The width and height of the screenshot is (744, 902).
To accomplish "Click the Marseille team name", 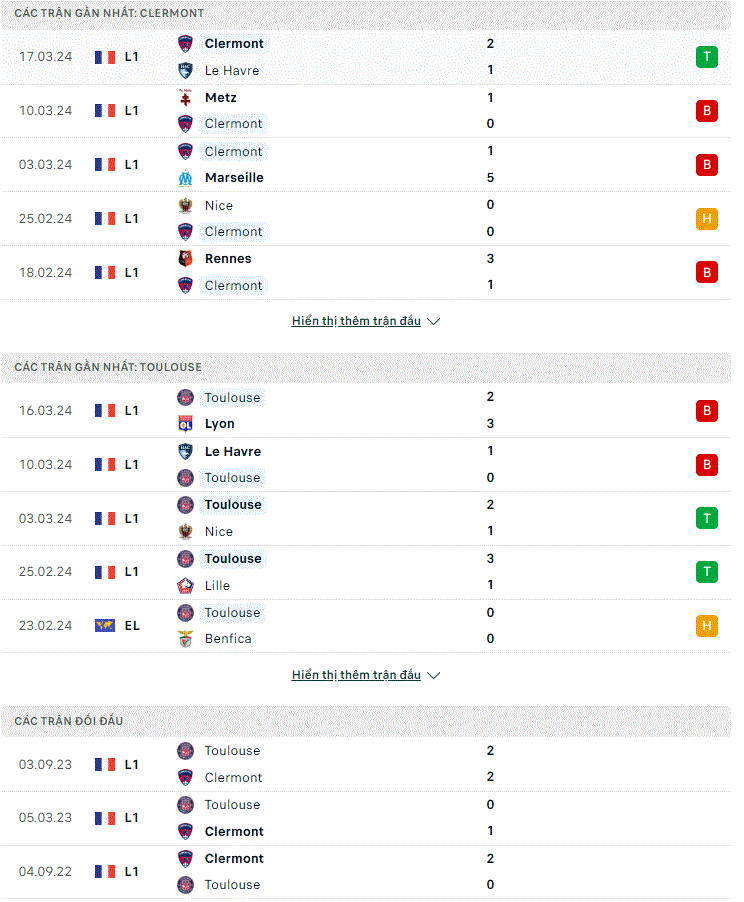I will click(234, 178).
